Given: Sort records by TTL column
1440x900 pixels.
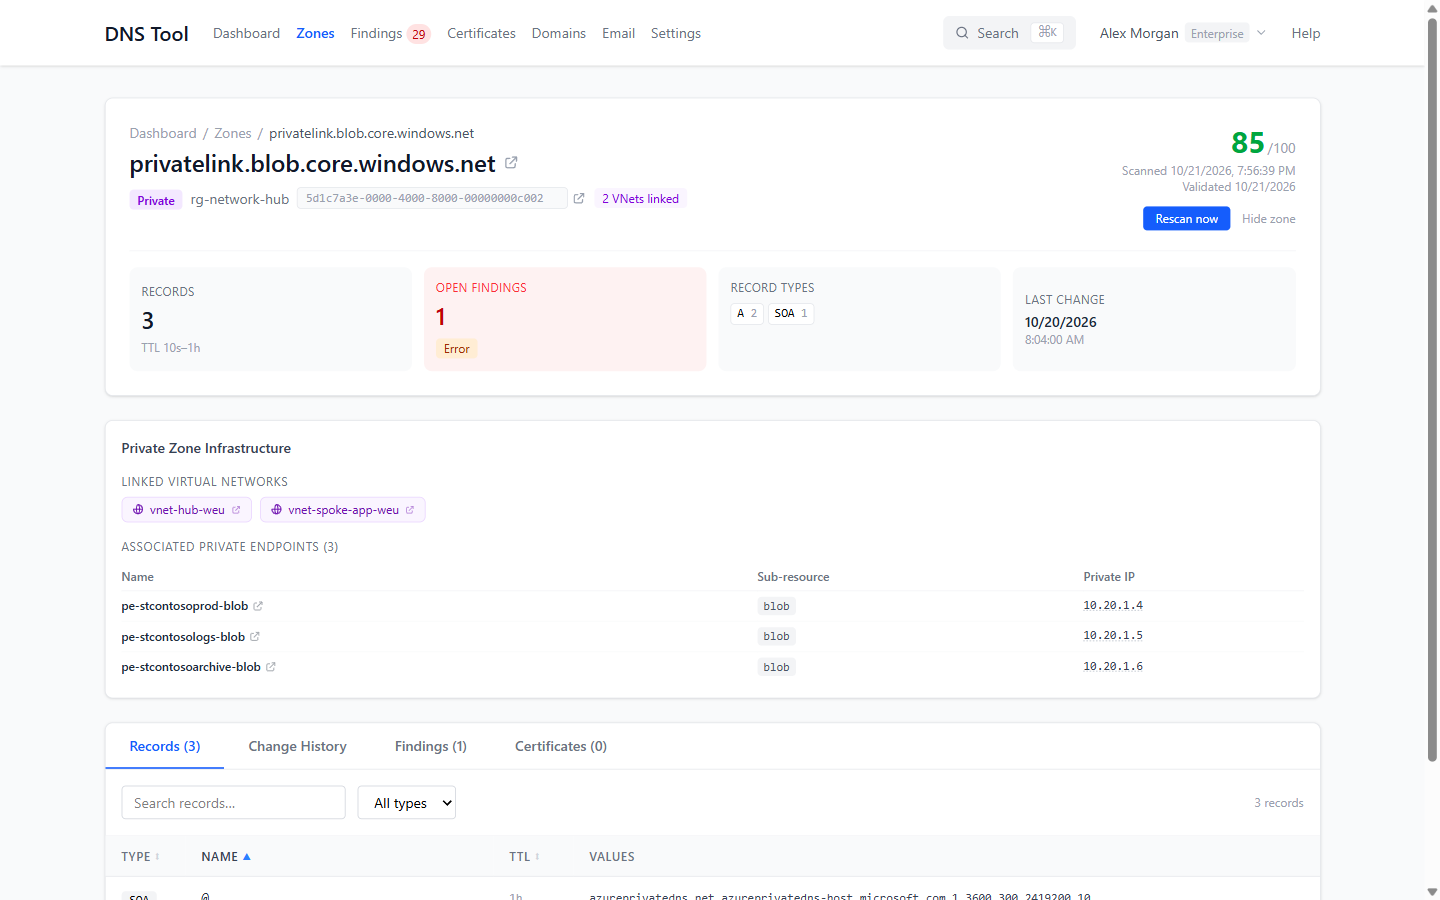Looking at the screenshot, I should click(x=524, y=857).
